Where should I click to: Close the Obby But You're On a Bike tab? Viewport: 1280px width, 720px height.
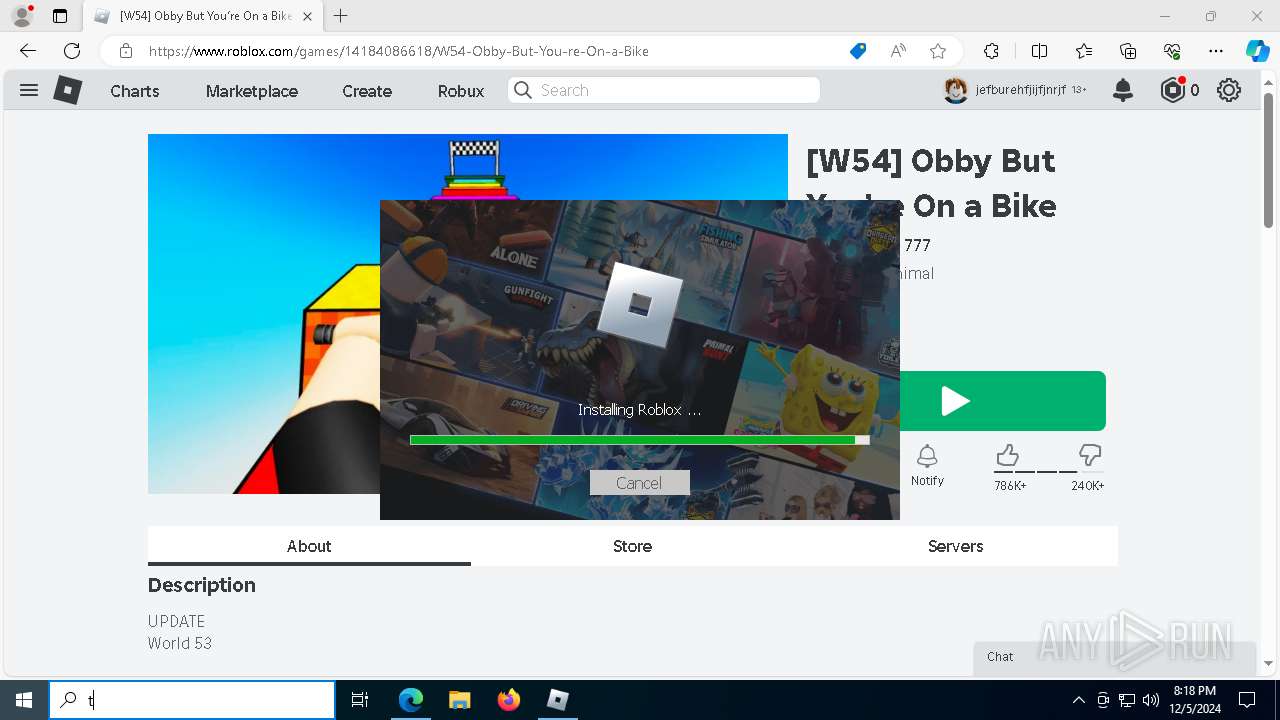tap(307, 16)
